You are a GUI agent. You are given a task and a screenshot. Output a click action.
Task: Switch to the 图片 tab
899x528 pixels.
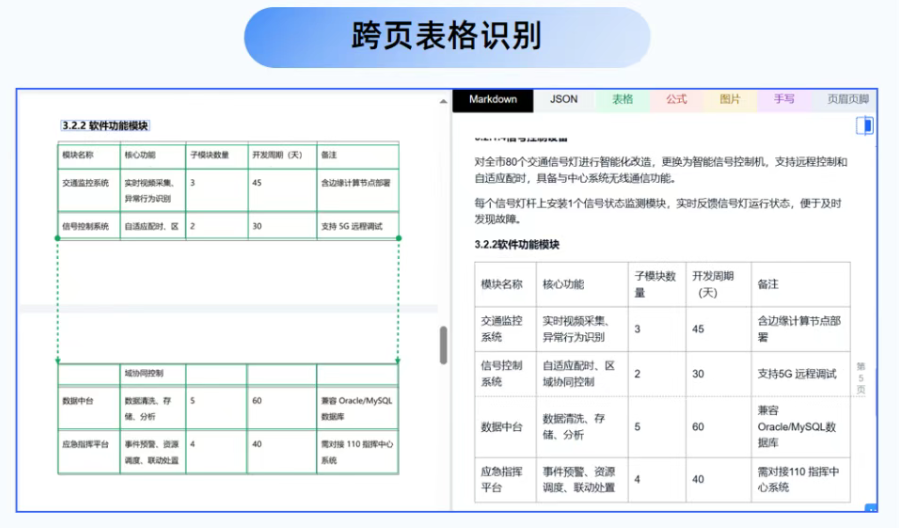click(x=730, y=100)
